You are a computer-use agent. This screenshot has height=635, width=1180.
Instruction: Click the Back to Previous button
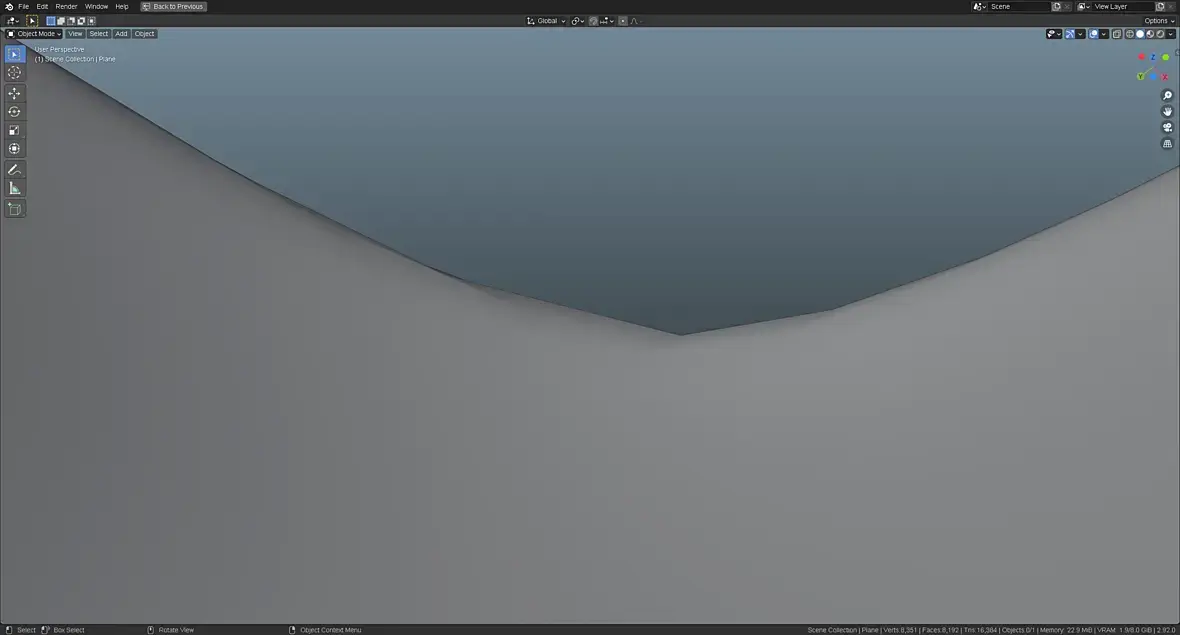[173, 6]
